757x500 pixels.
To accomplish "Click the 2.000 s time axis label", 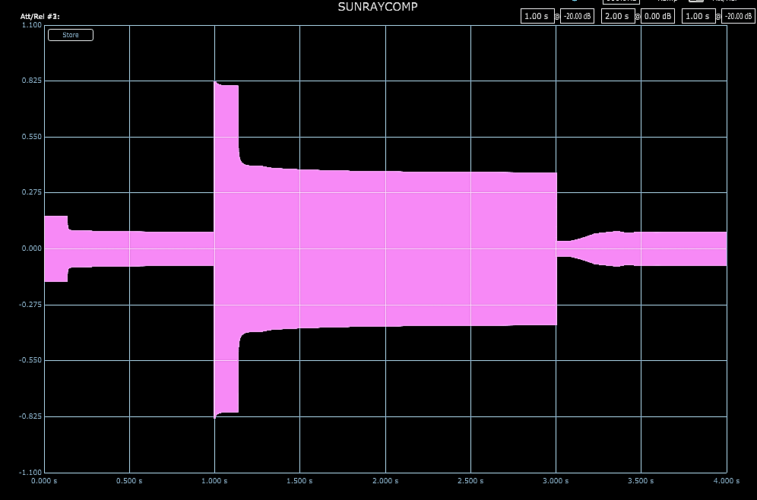I will click(385, 480).
